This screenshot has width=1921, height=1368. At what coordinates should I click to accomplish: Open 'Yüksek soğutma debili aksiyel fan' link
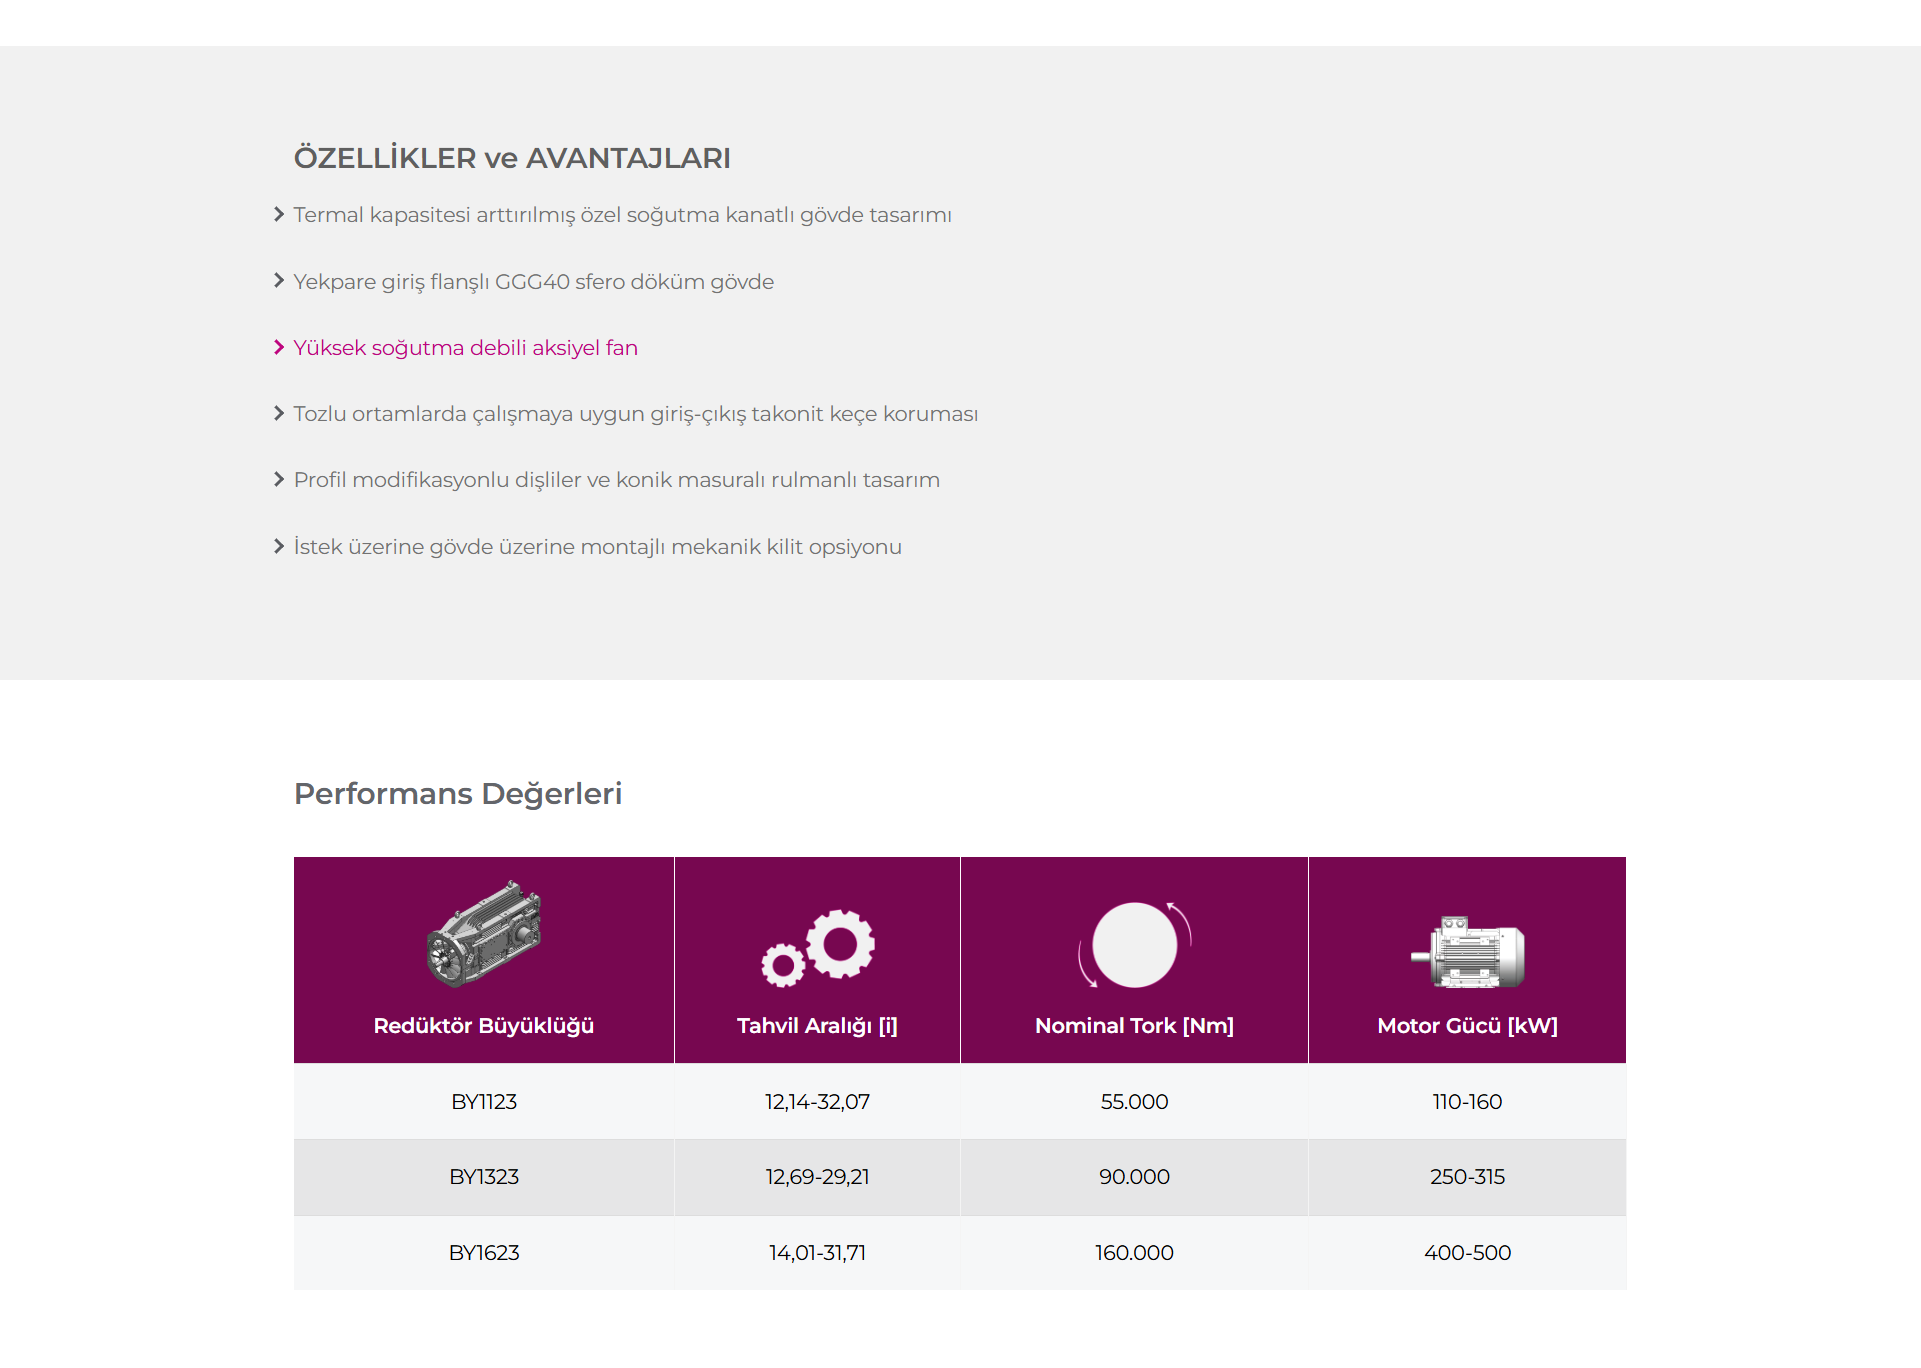[466, 348]
